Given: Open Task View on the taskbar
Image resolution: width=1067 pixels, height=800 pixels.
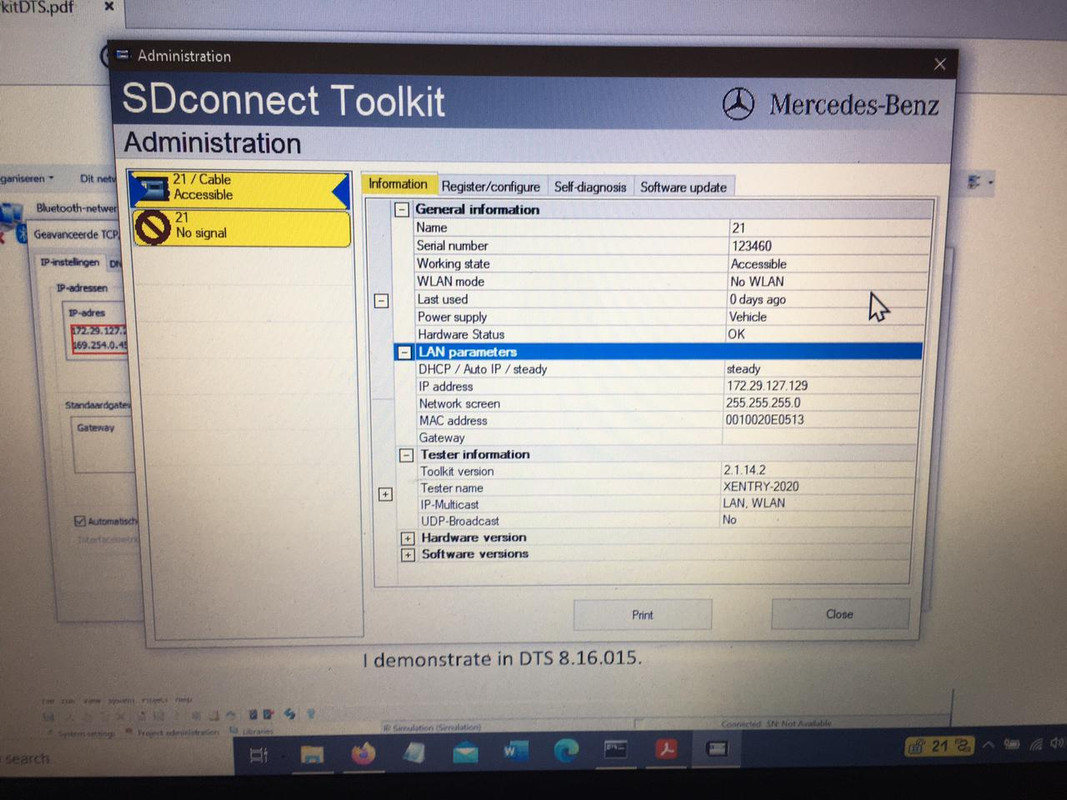Looking at the screenshot, I should (x=259, y=755).
